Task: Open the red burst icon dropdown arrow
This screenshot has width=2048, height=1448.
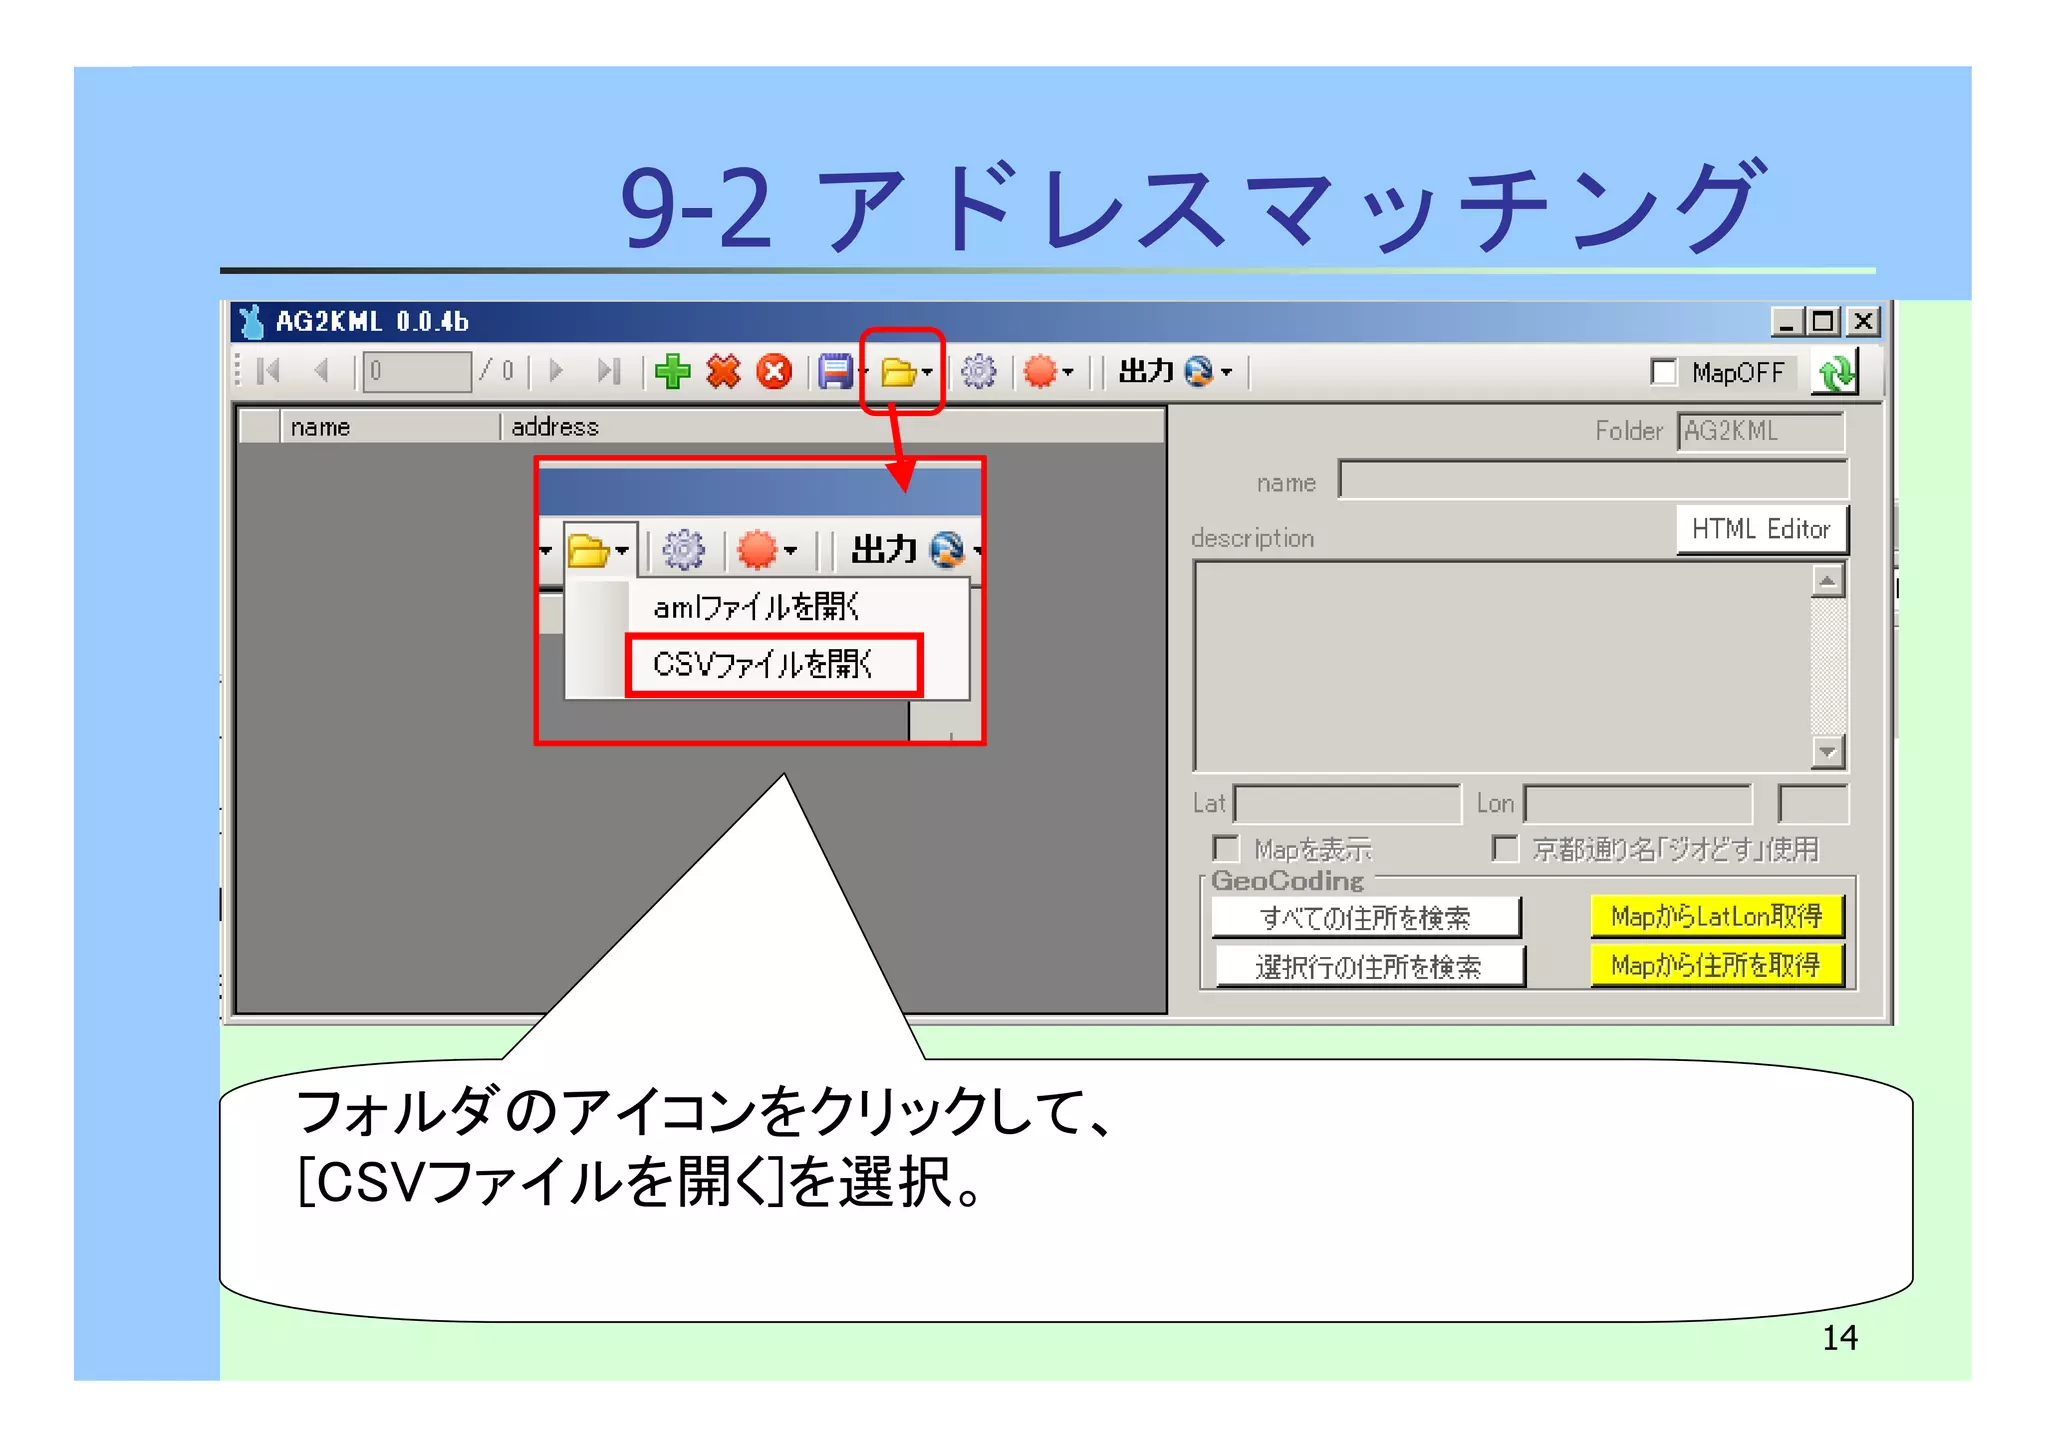Action: [1068, 373]
